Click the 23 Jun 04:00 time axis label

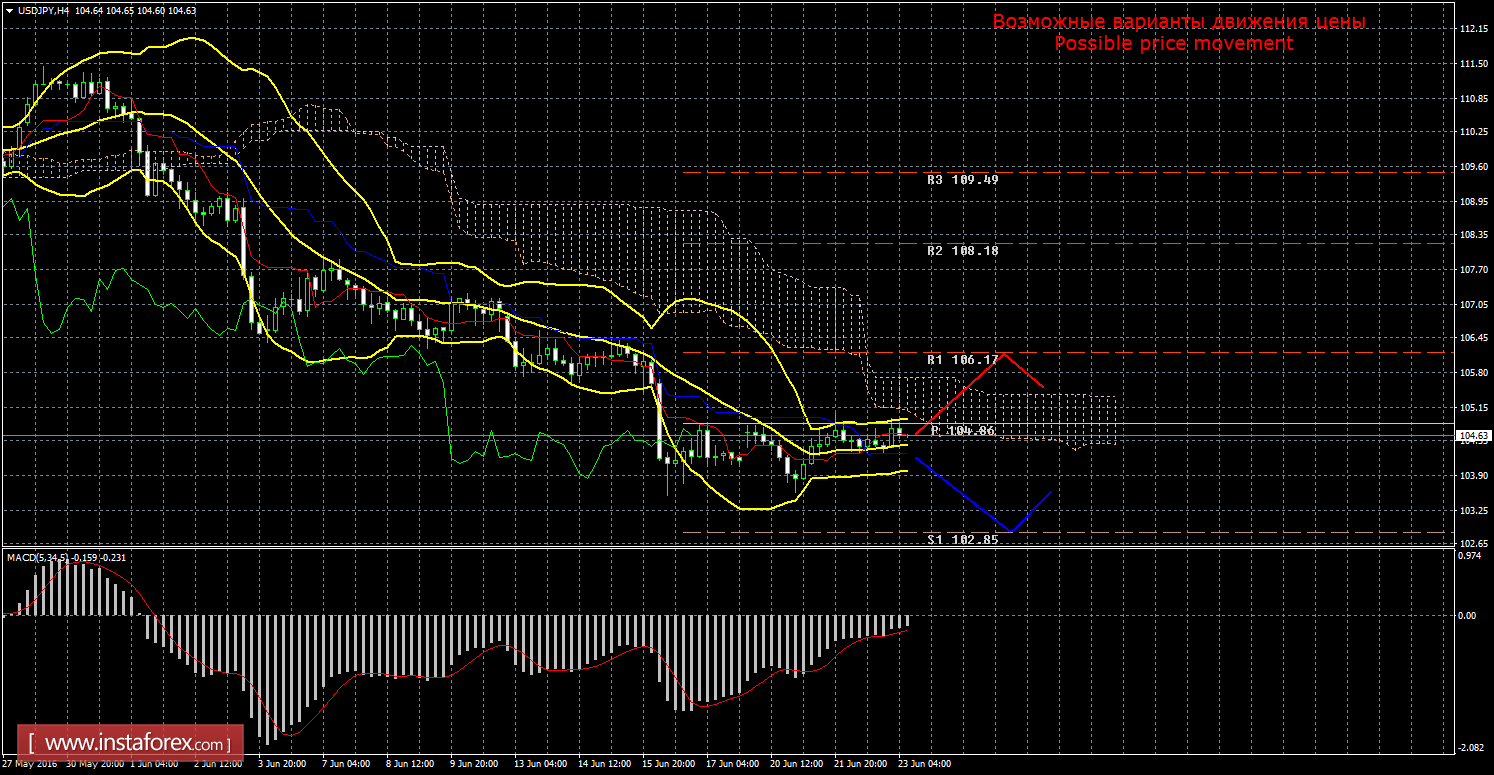pos(925,763)
